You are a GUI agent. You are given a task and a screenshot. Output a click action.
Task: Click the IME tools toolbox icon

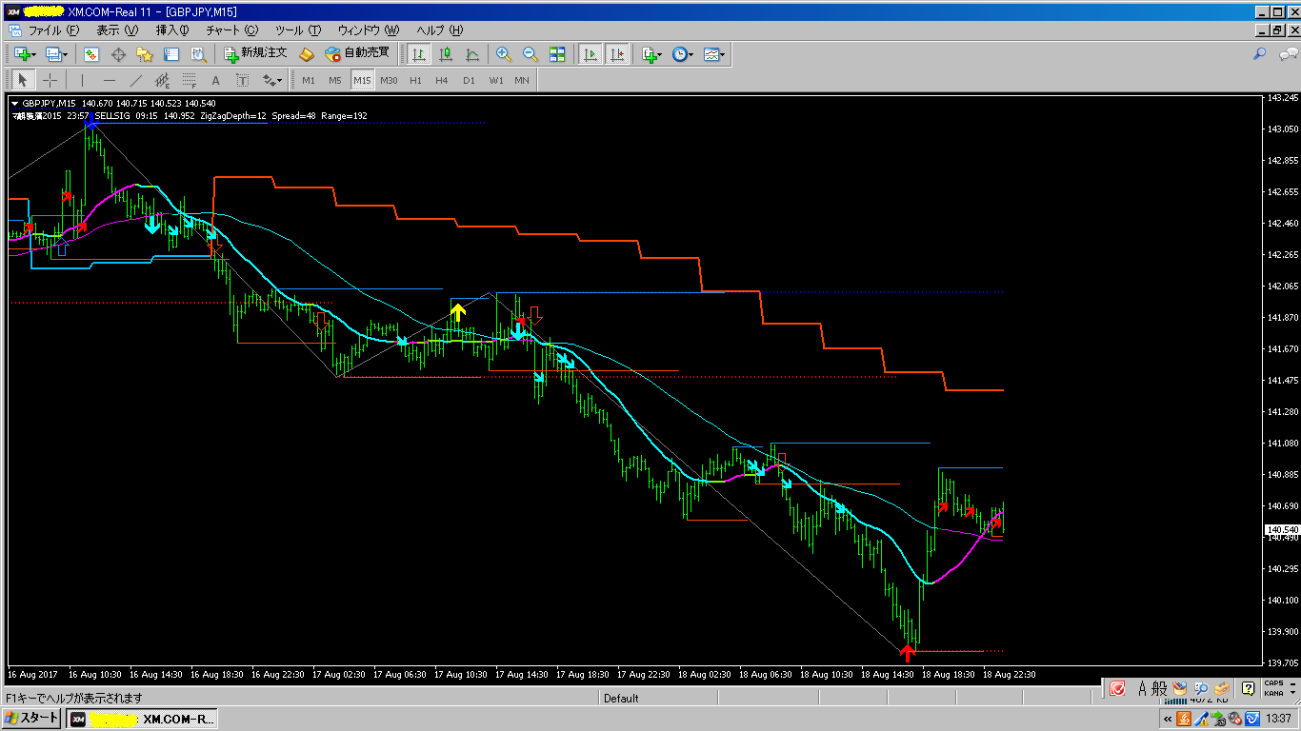coord(1221,688)
